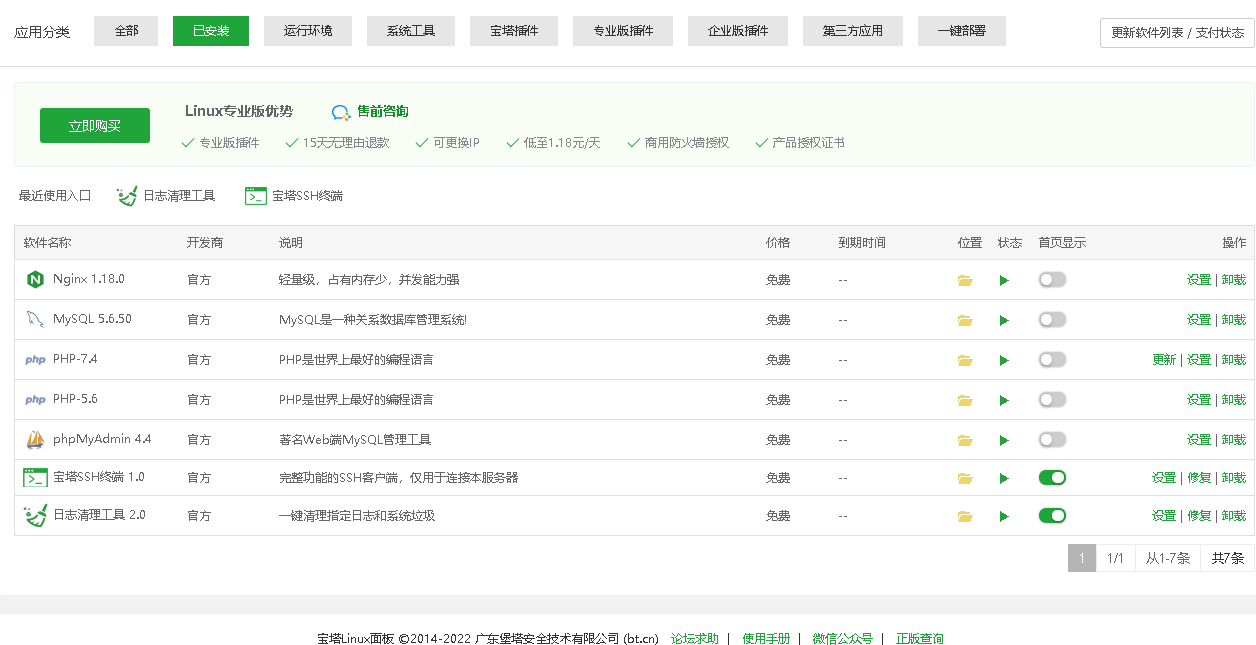Click the 售前咨询 chat bubble icon
The height and width of the screenshot is (645, 1256).
tap(341, 112)
